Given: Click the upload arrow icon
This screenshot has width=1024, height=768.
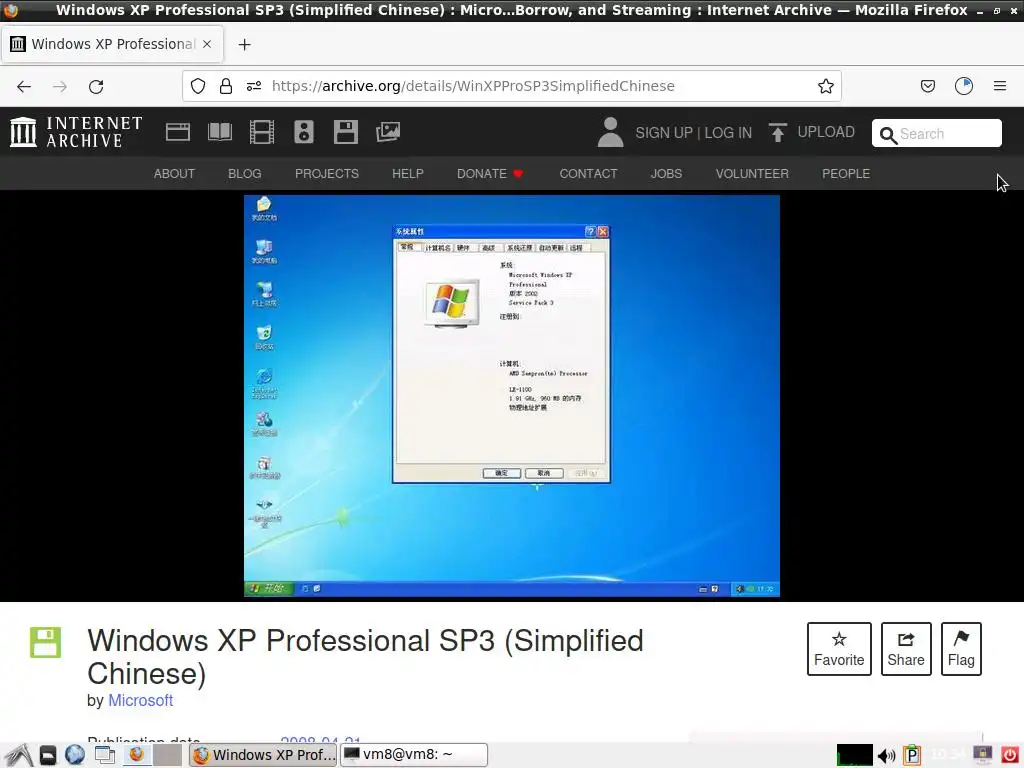Looking at the screenshot, I should pos(777,132).
